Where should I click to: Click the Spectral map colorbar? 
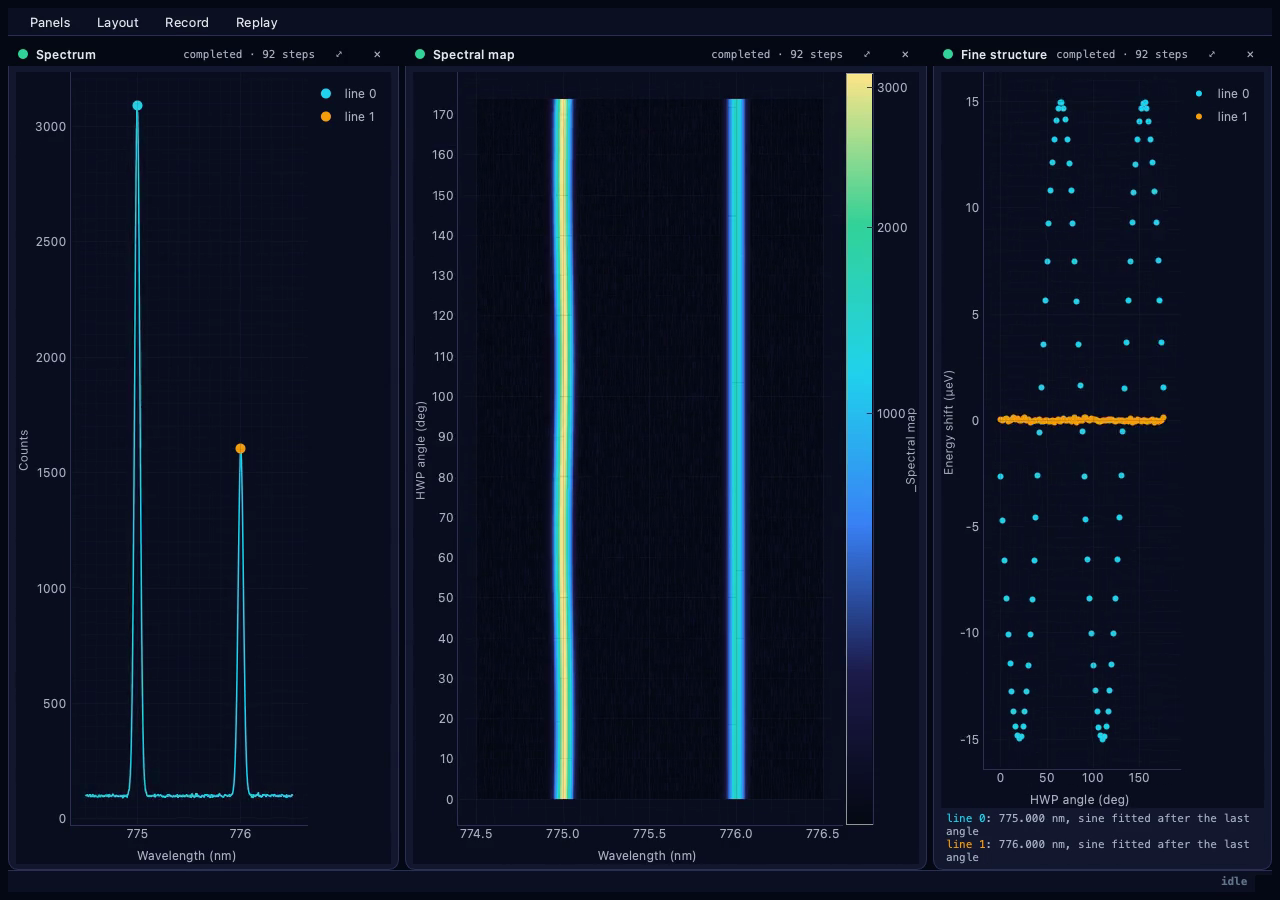click(x=859, y=448)
